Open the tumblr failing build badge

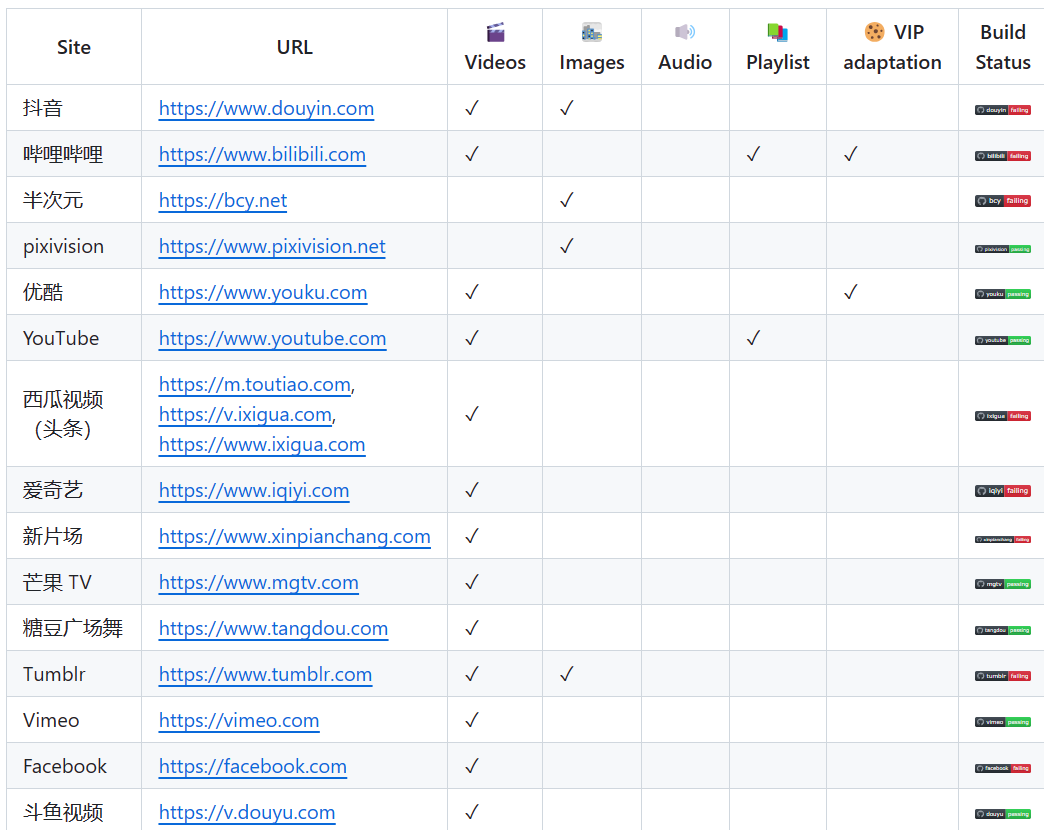click(1002, 676)
